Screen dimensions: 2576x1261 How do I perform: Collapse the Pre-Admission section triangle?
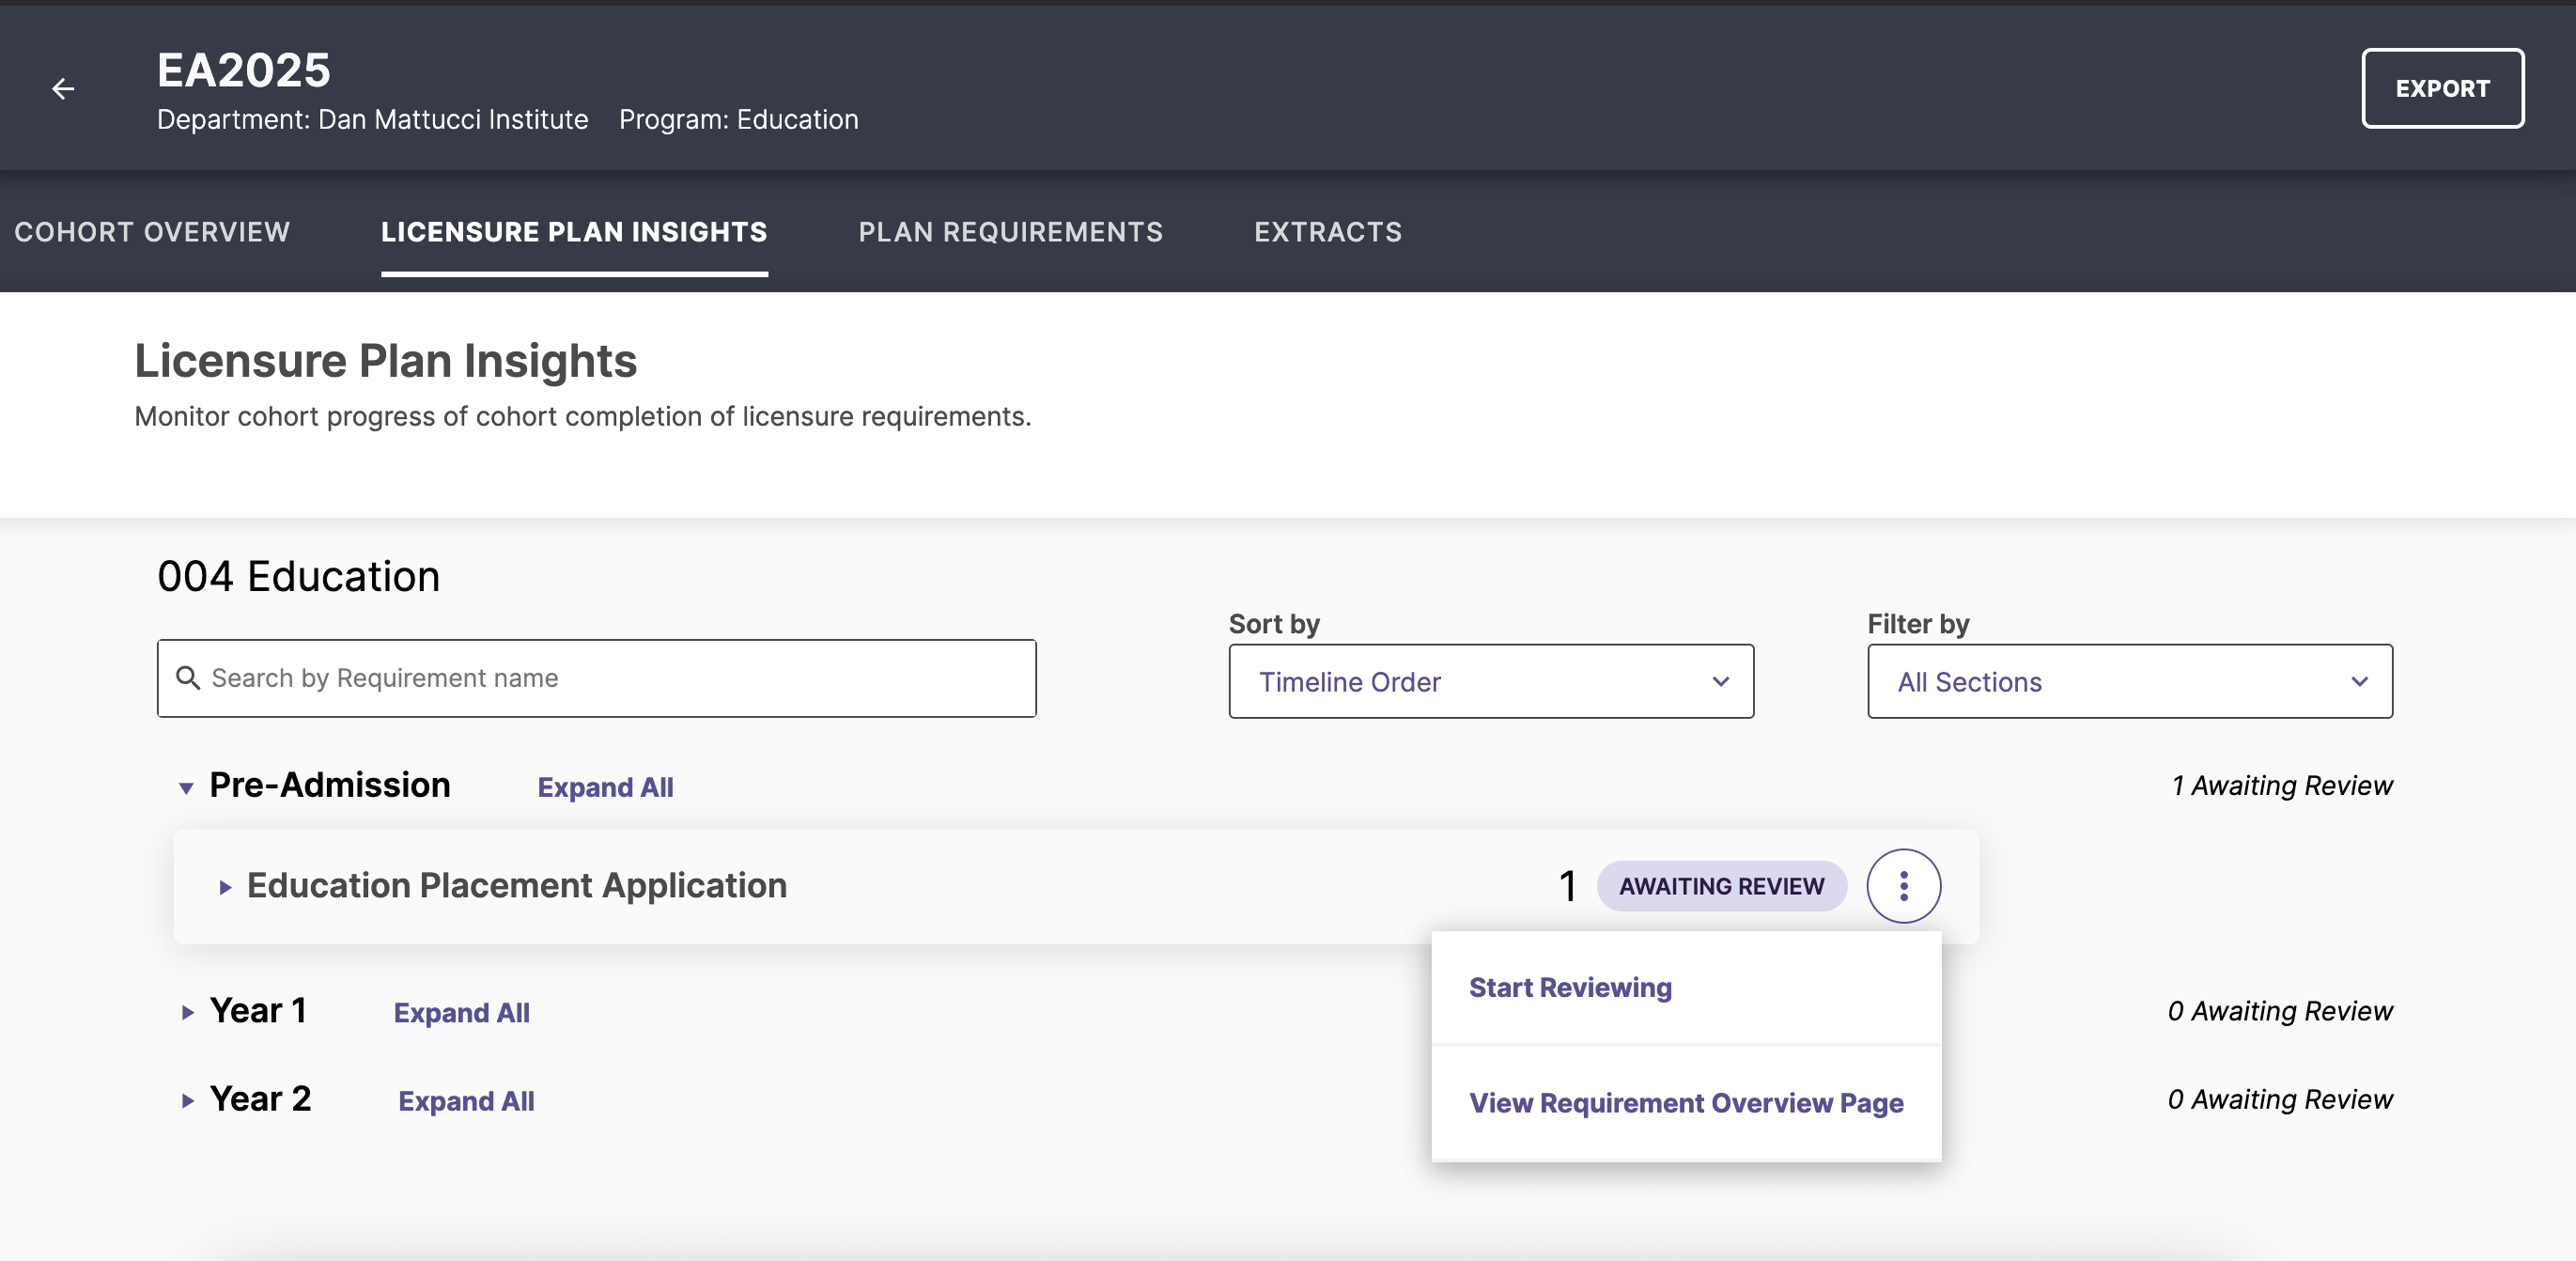(186, 788)
